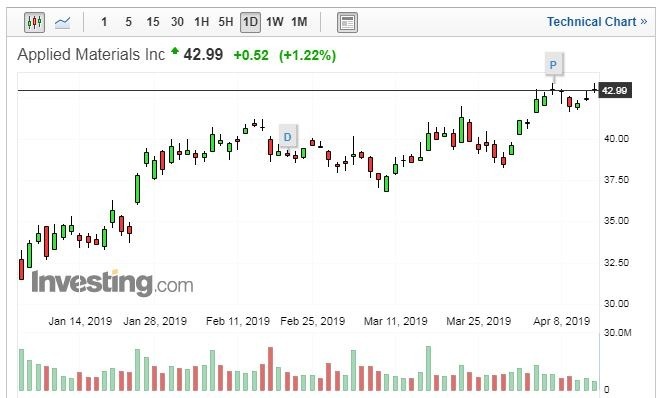Click the 35.00 price axis label

tap(616, 220)
